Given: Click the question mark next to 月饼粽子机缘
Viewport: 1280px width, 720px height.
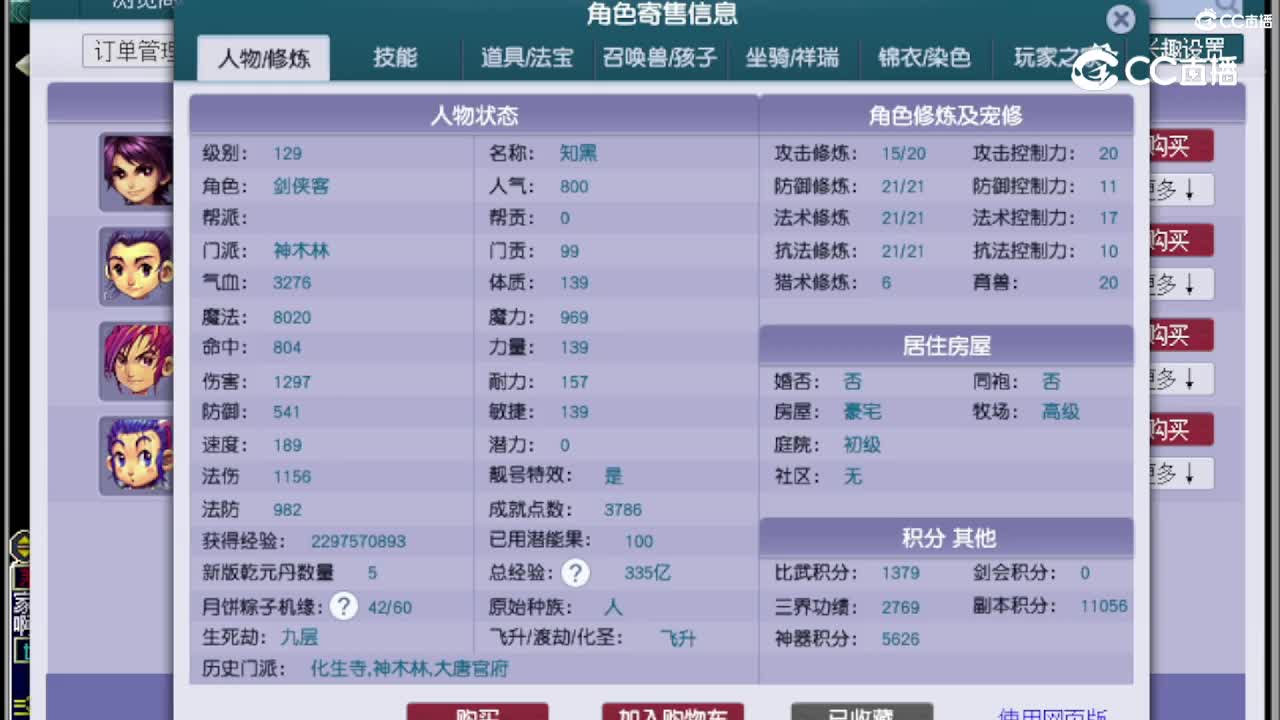Looking at the screenshot, I should coord(343,606).
